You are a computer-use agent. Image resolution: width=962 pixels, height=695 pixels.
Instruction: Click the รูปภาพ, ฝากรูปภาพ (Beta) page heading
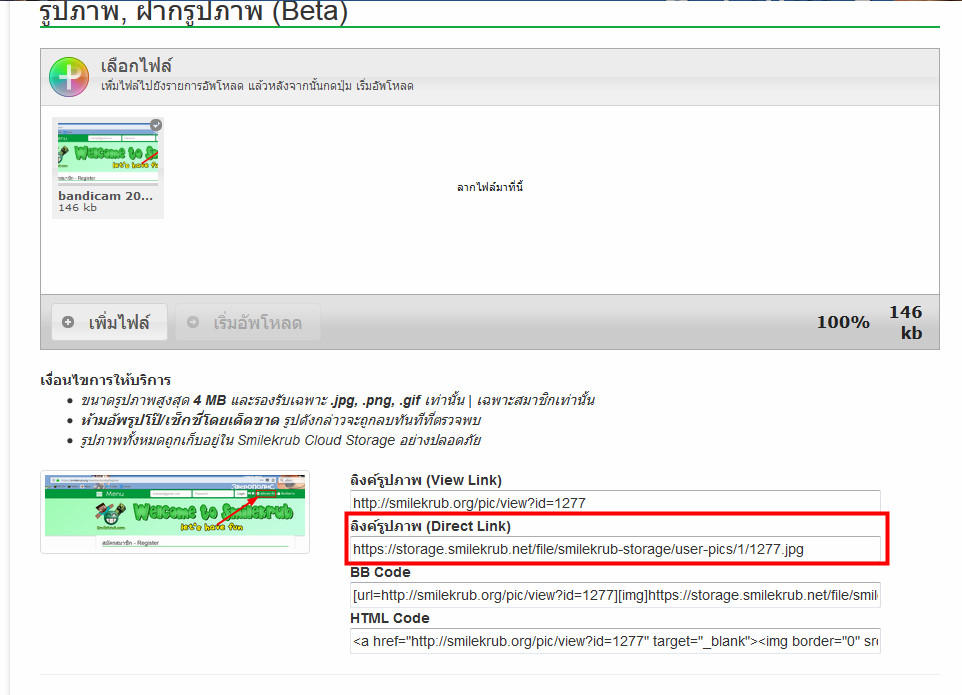[x=193, y=12]
